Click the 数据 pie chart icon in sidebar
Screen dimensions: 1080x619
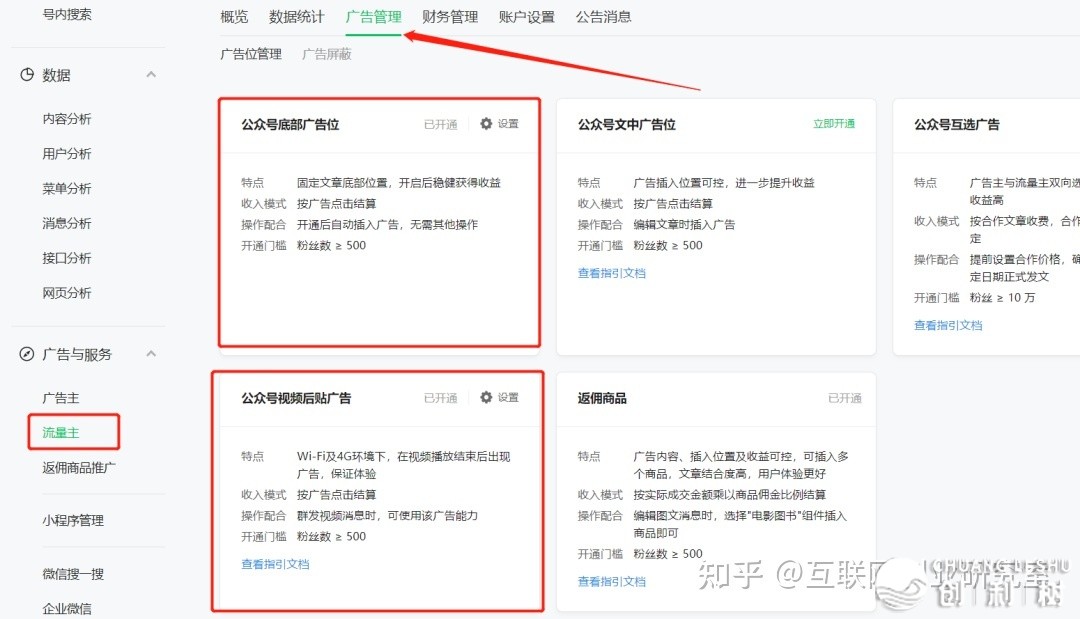pyautogui.click(x=27, y=74)
